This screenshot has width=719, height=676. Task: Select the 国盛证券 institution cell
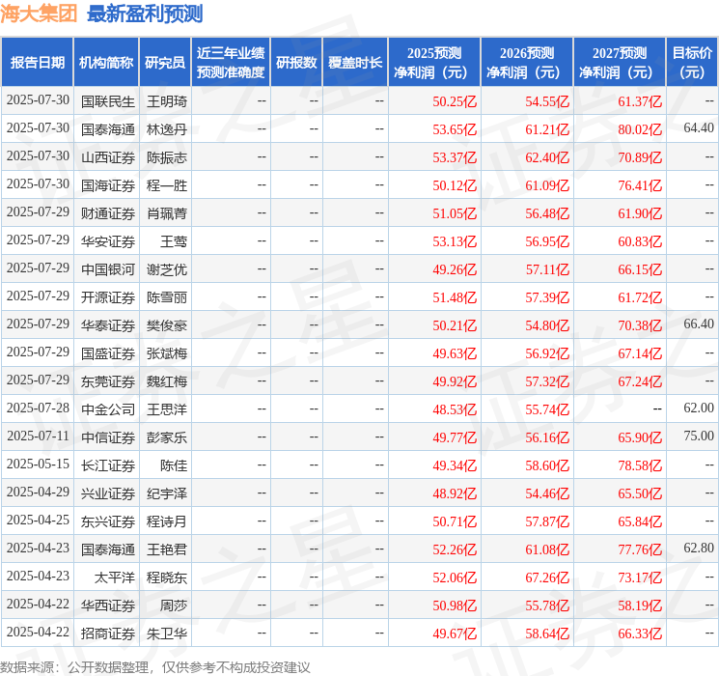click(x=108, y=354)
